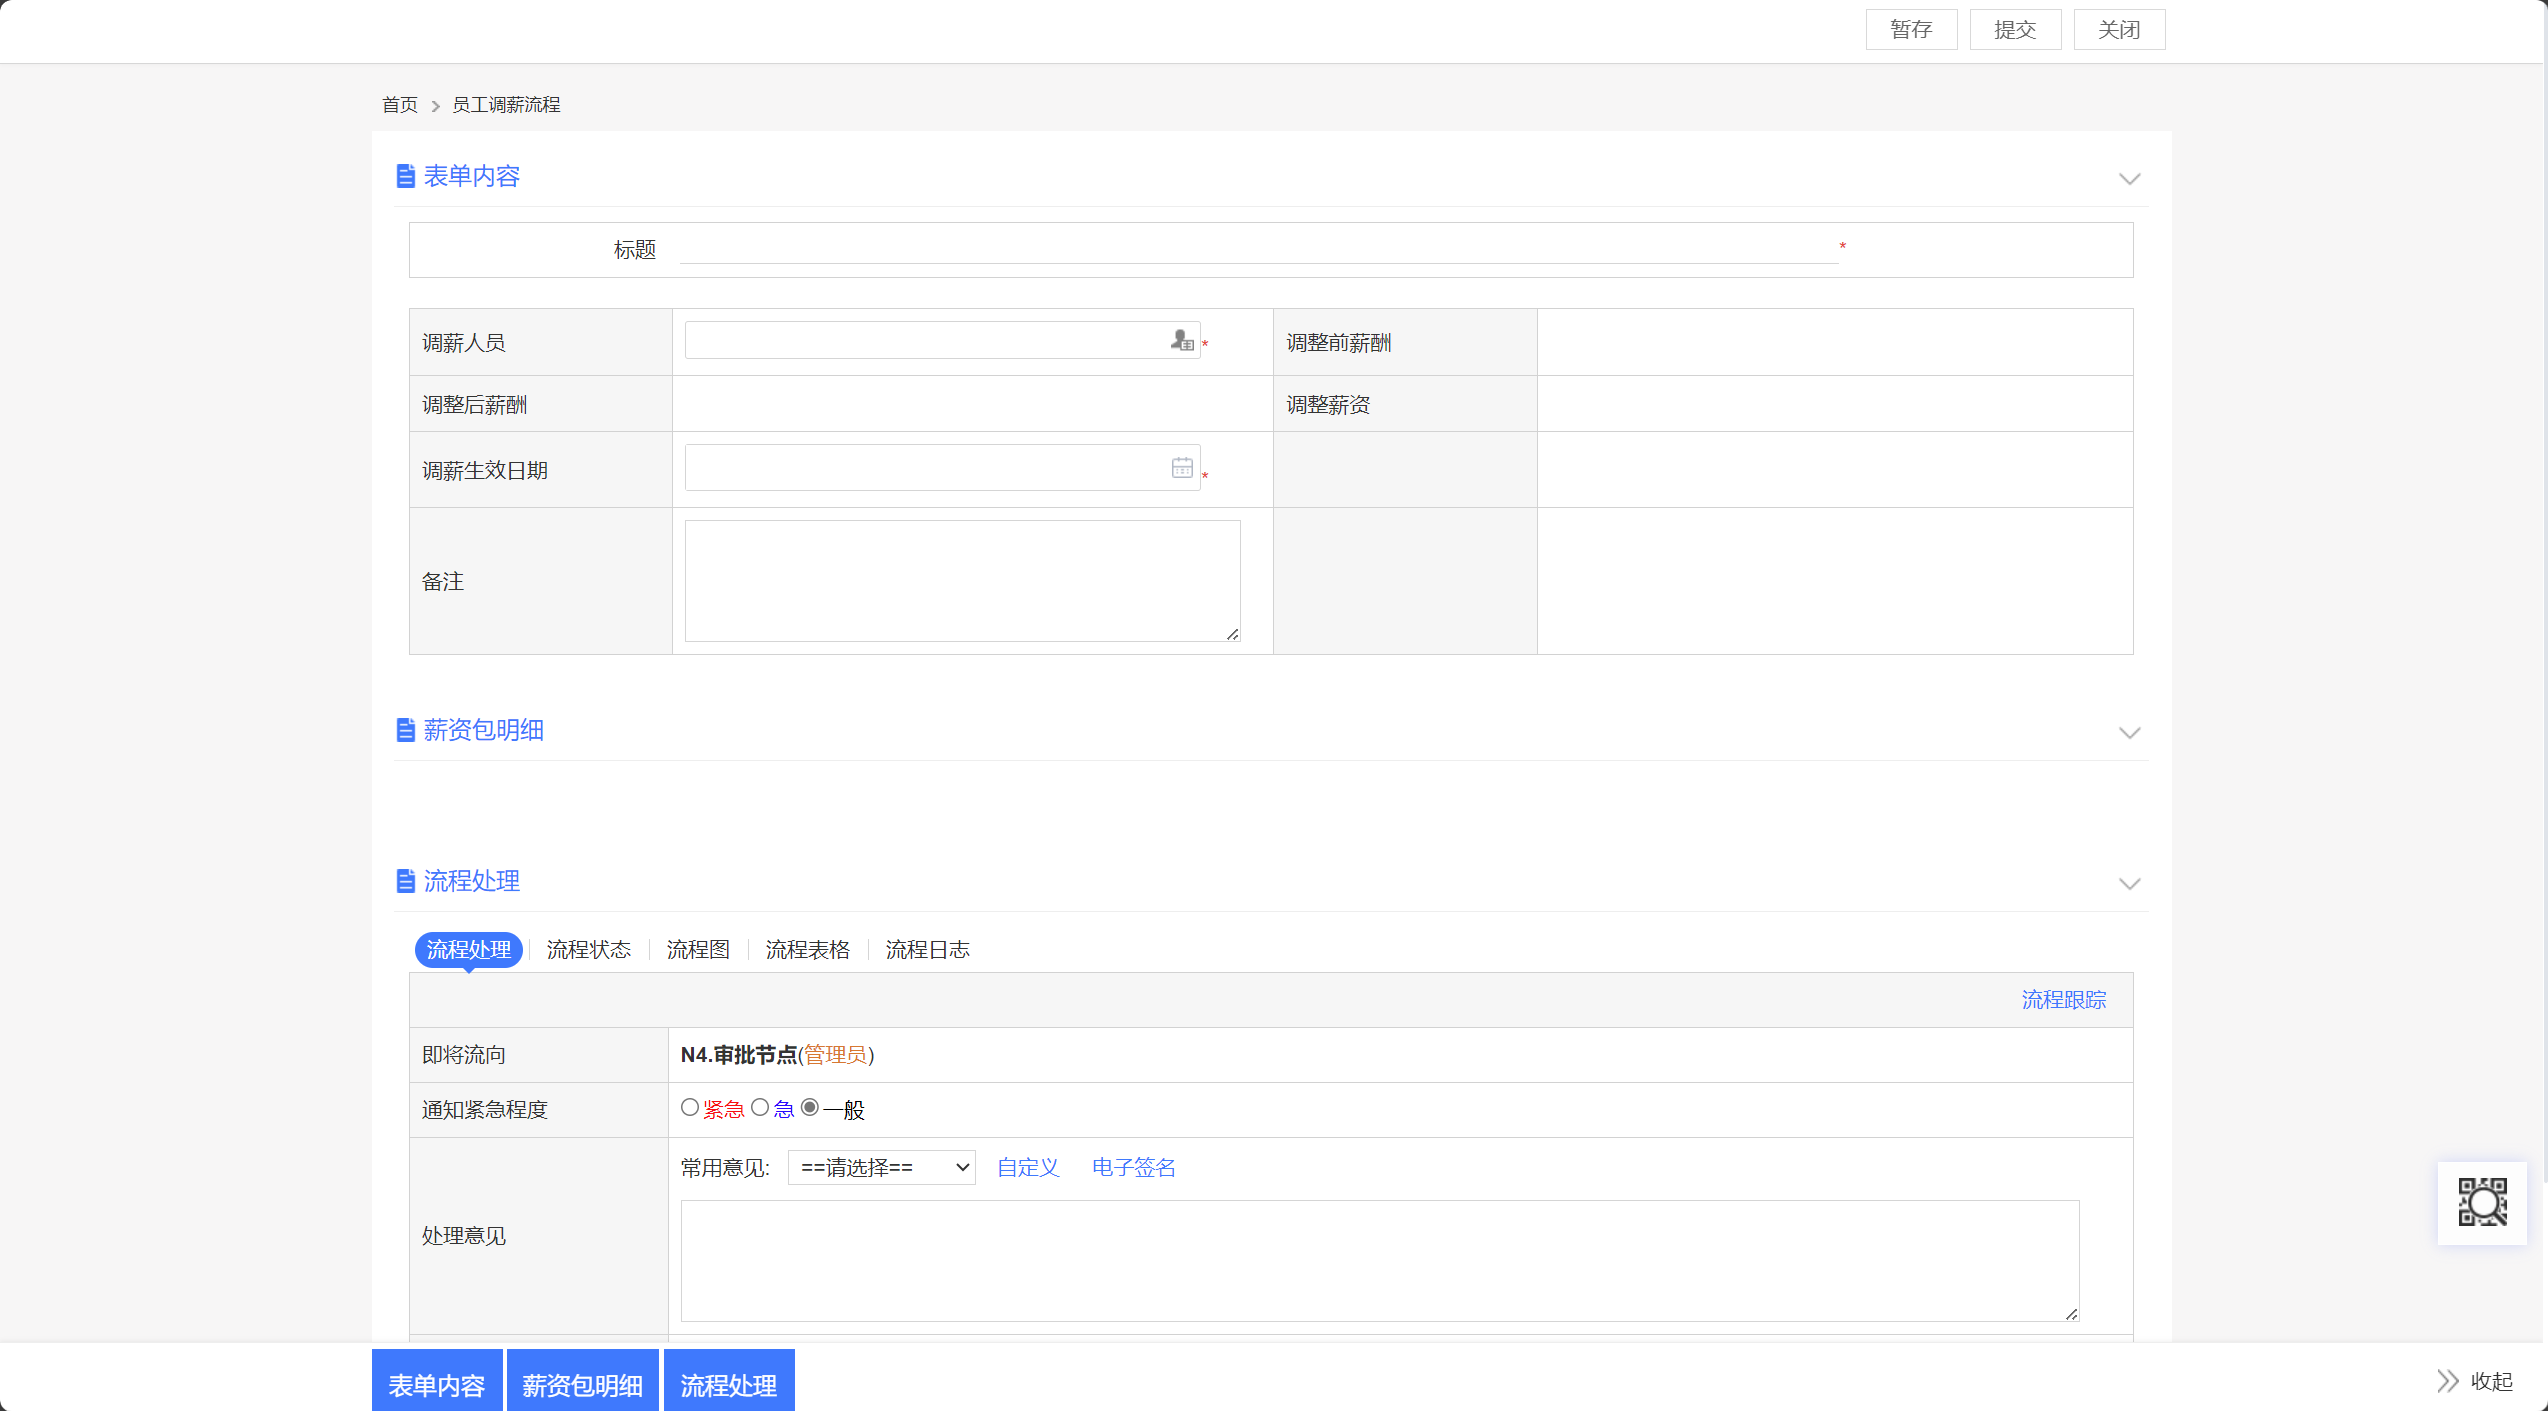Select the 一般 urgency radio button
This screenshot has width=2548, height=1411.
(810, 1108)
